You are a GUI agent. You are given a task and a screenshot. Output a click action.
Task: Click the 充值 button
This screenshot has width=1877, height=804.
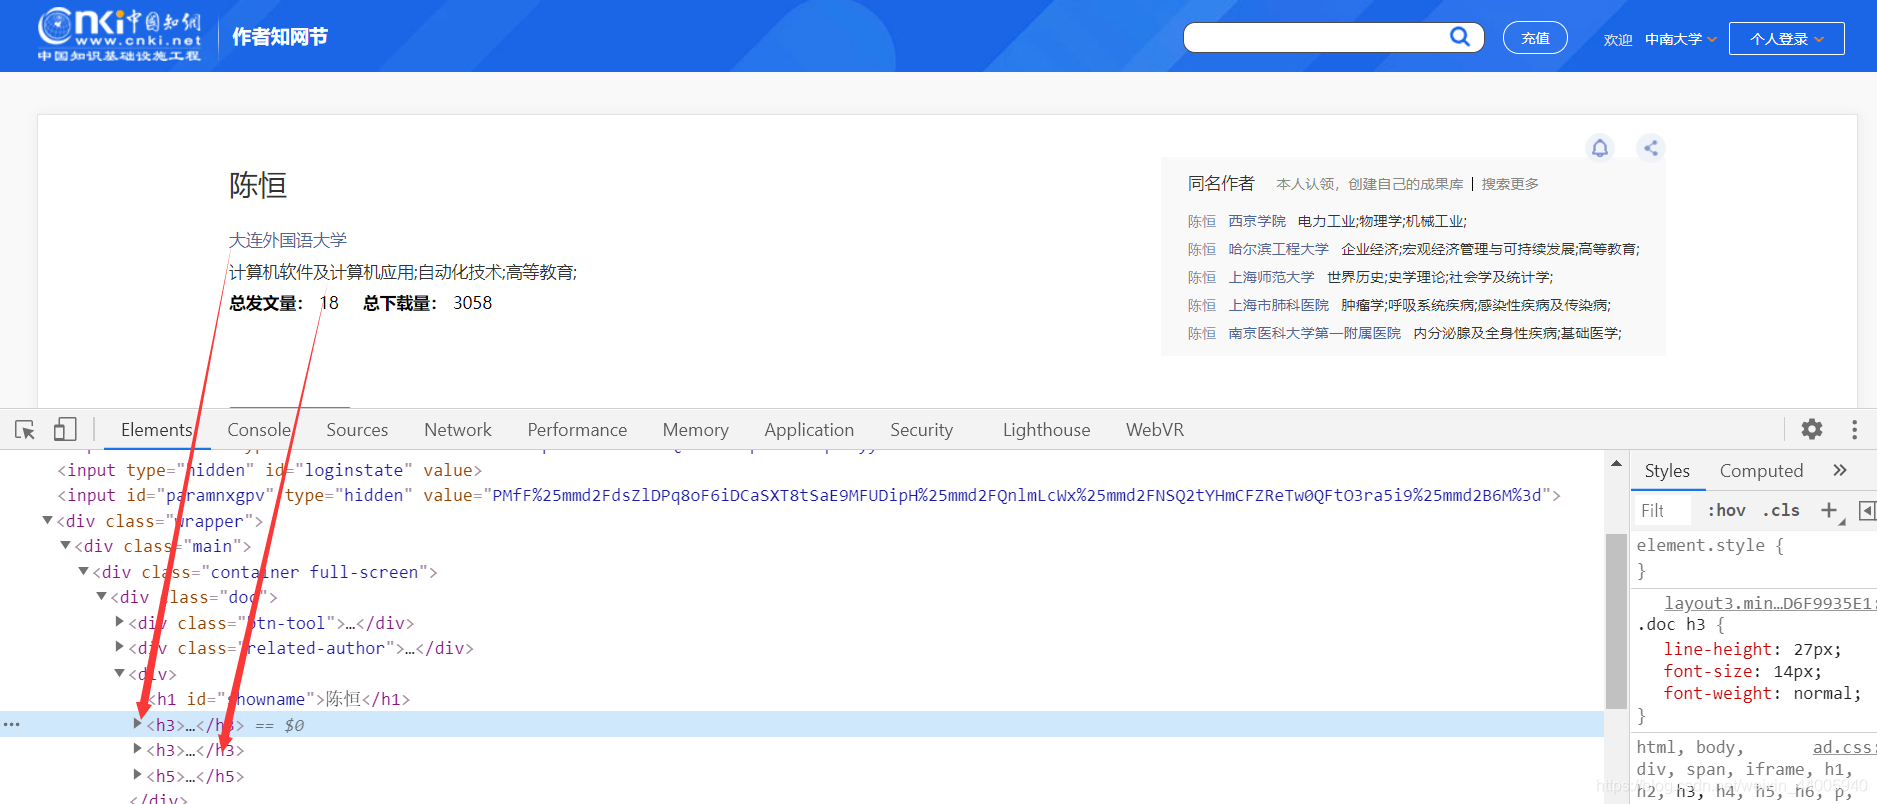(1535, 38)
